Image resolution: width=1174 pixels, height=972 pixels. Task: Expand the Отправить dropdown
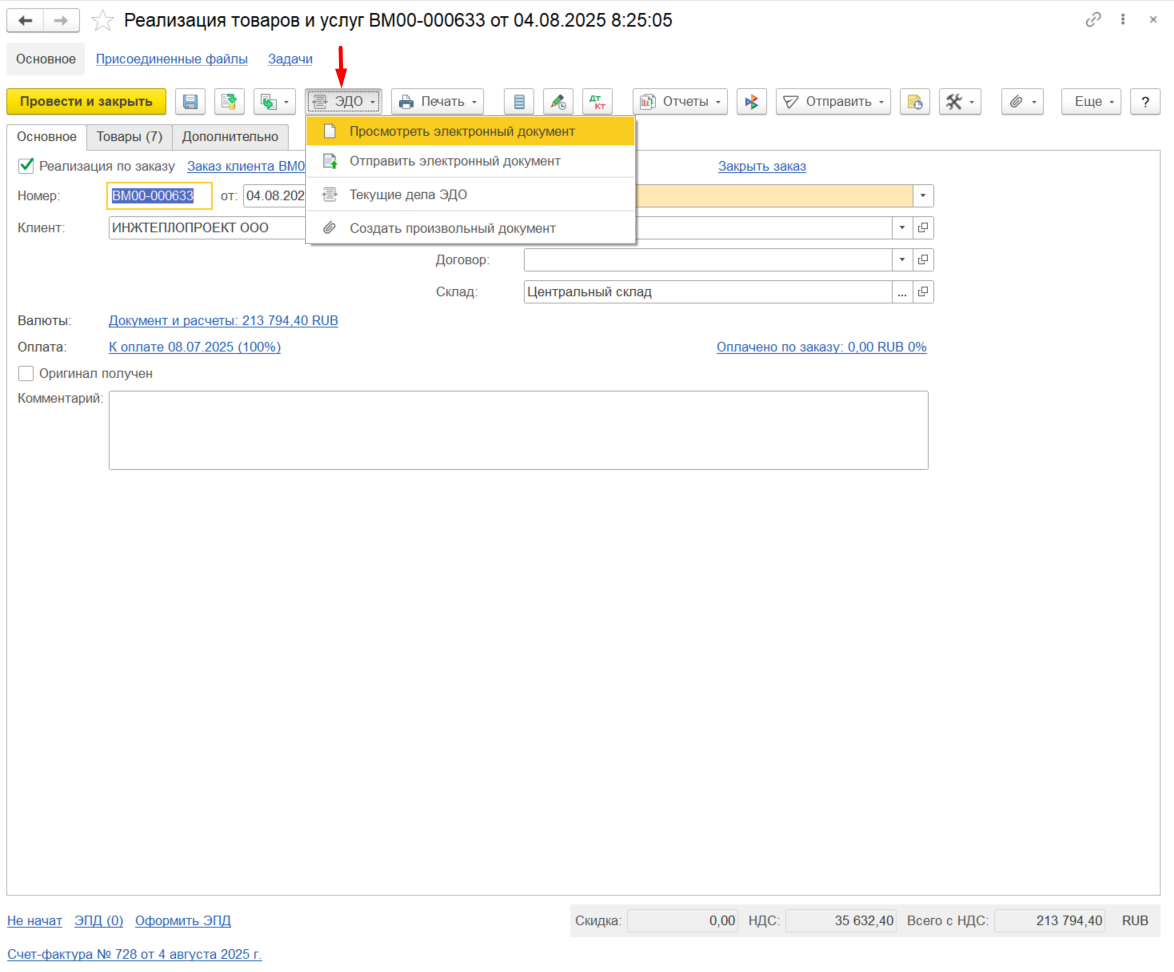(x=833, y=102)
